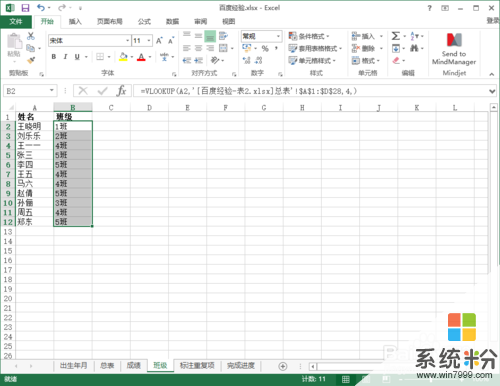Screen dimensions: 500x386
Task: Toggle Wrap Text
Action: [223, 36]
